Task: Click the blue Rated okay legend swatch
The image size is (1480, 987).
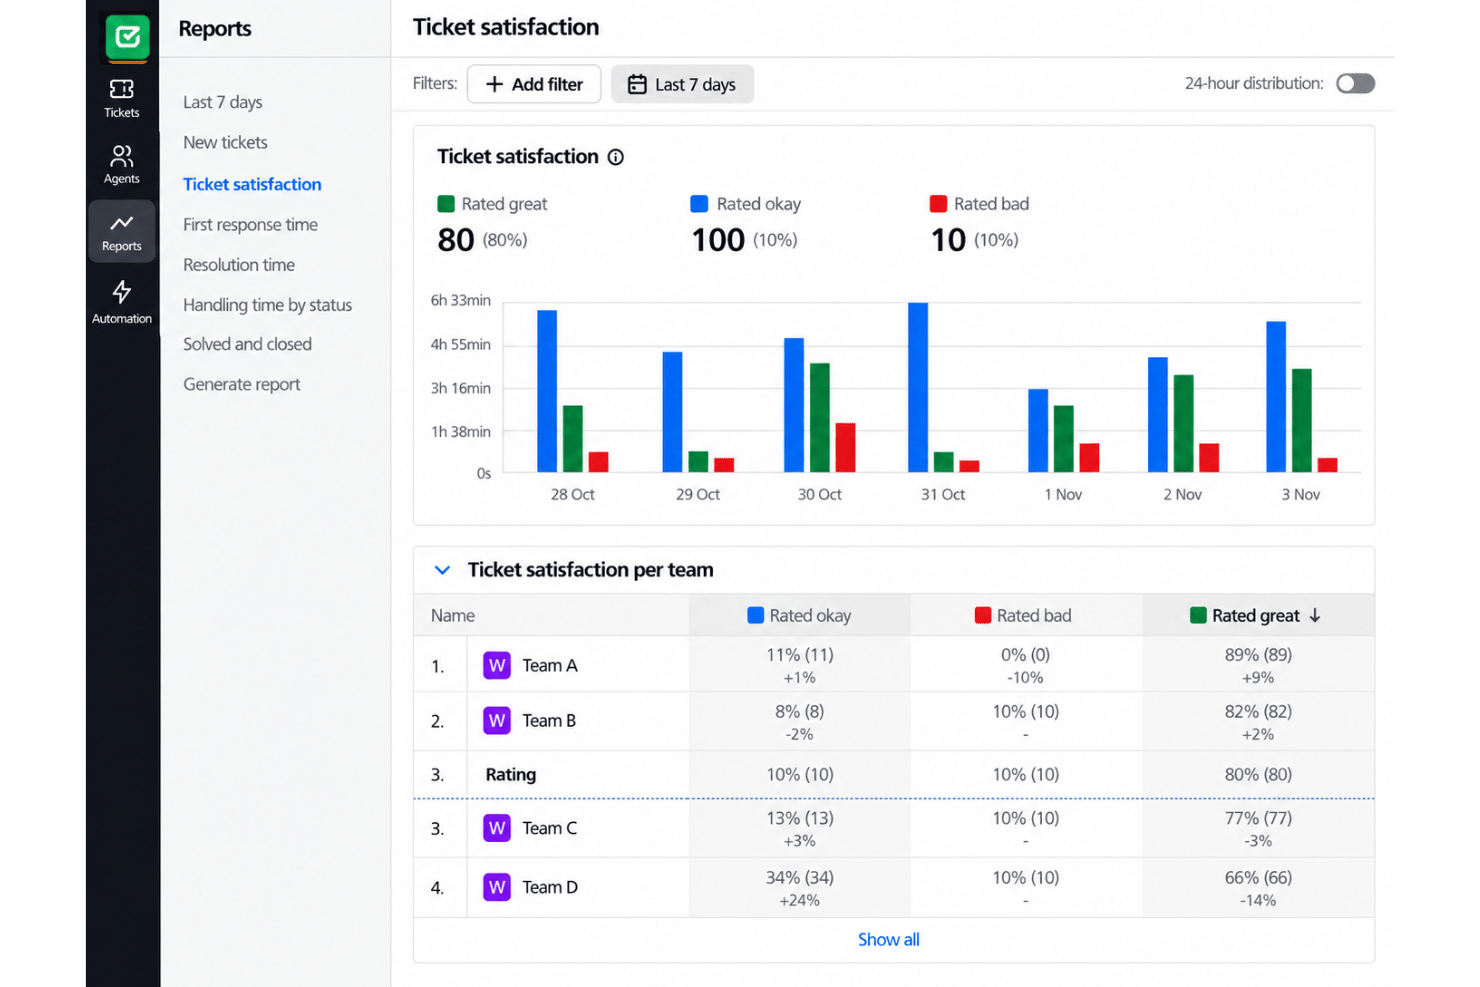Action: point(699,204)
